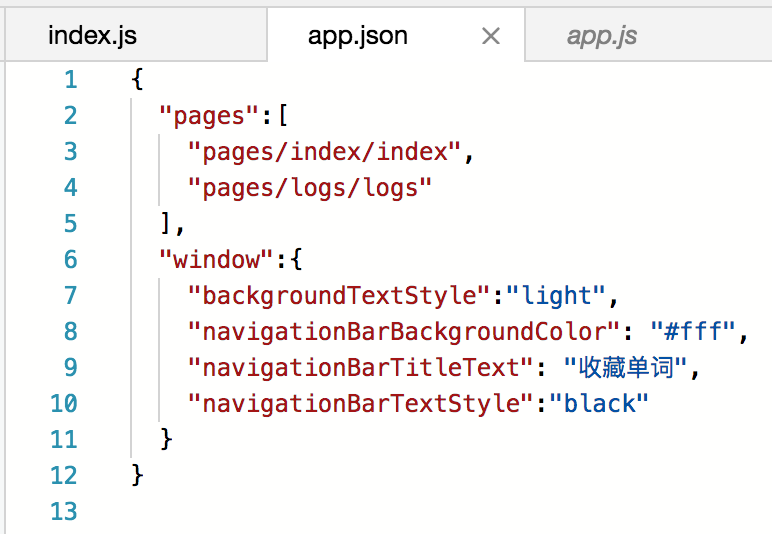This screenshot has width=772, height=534.
Task: Place cursor on "pages" key
Action: click(x=209, y=117)
